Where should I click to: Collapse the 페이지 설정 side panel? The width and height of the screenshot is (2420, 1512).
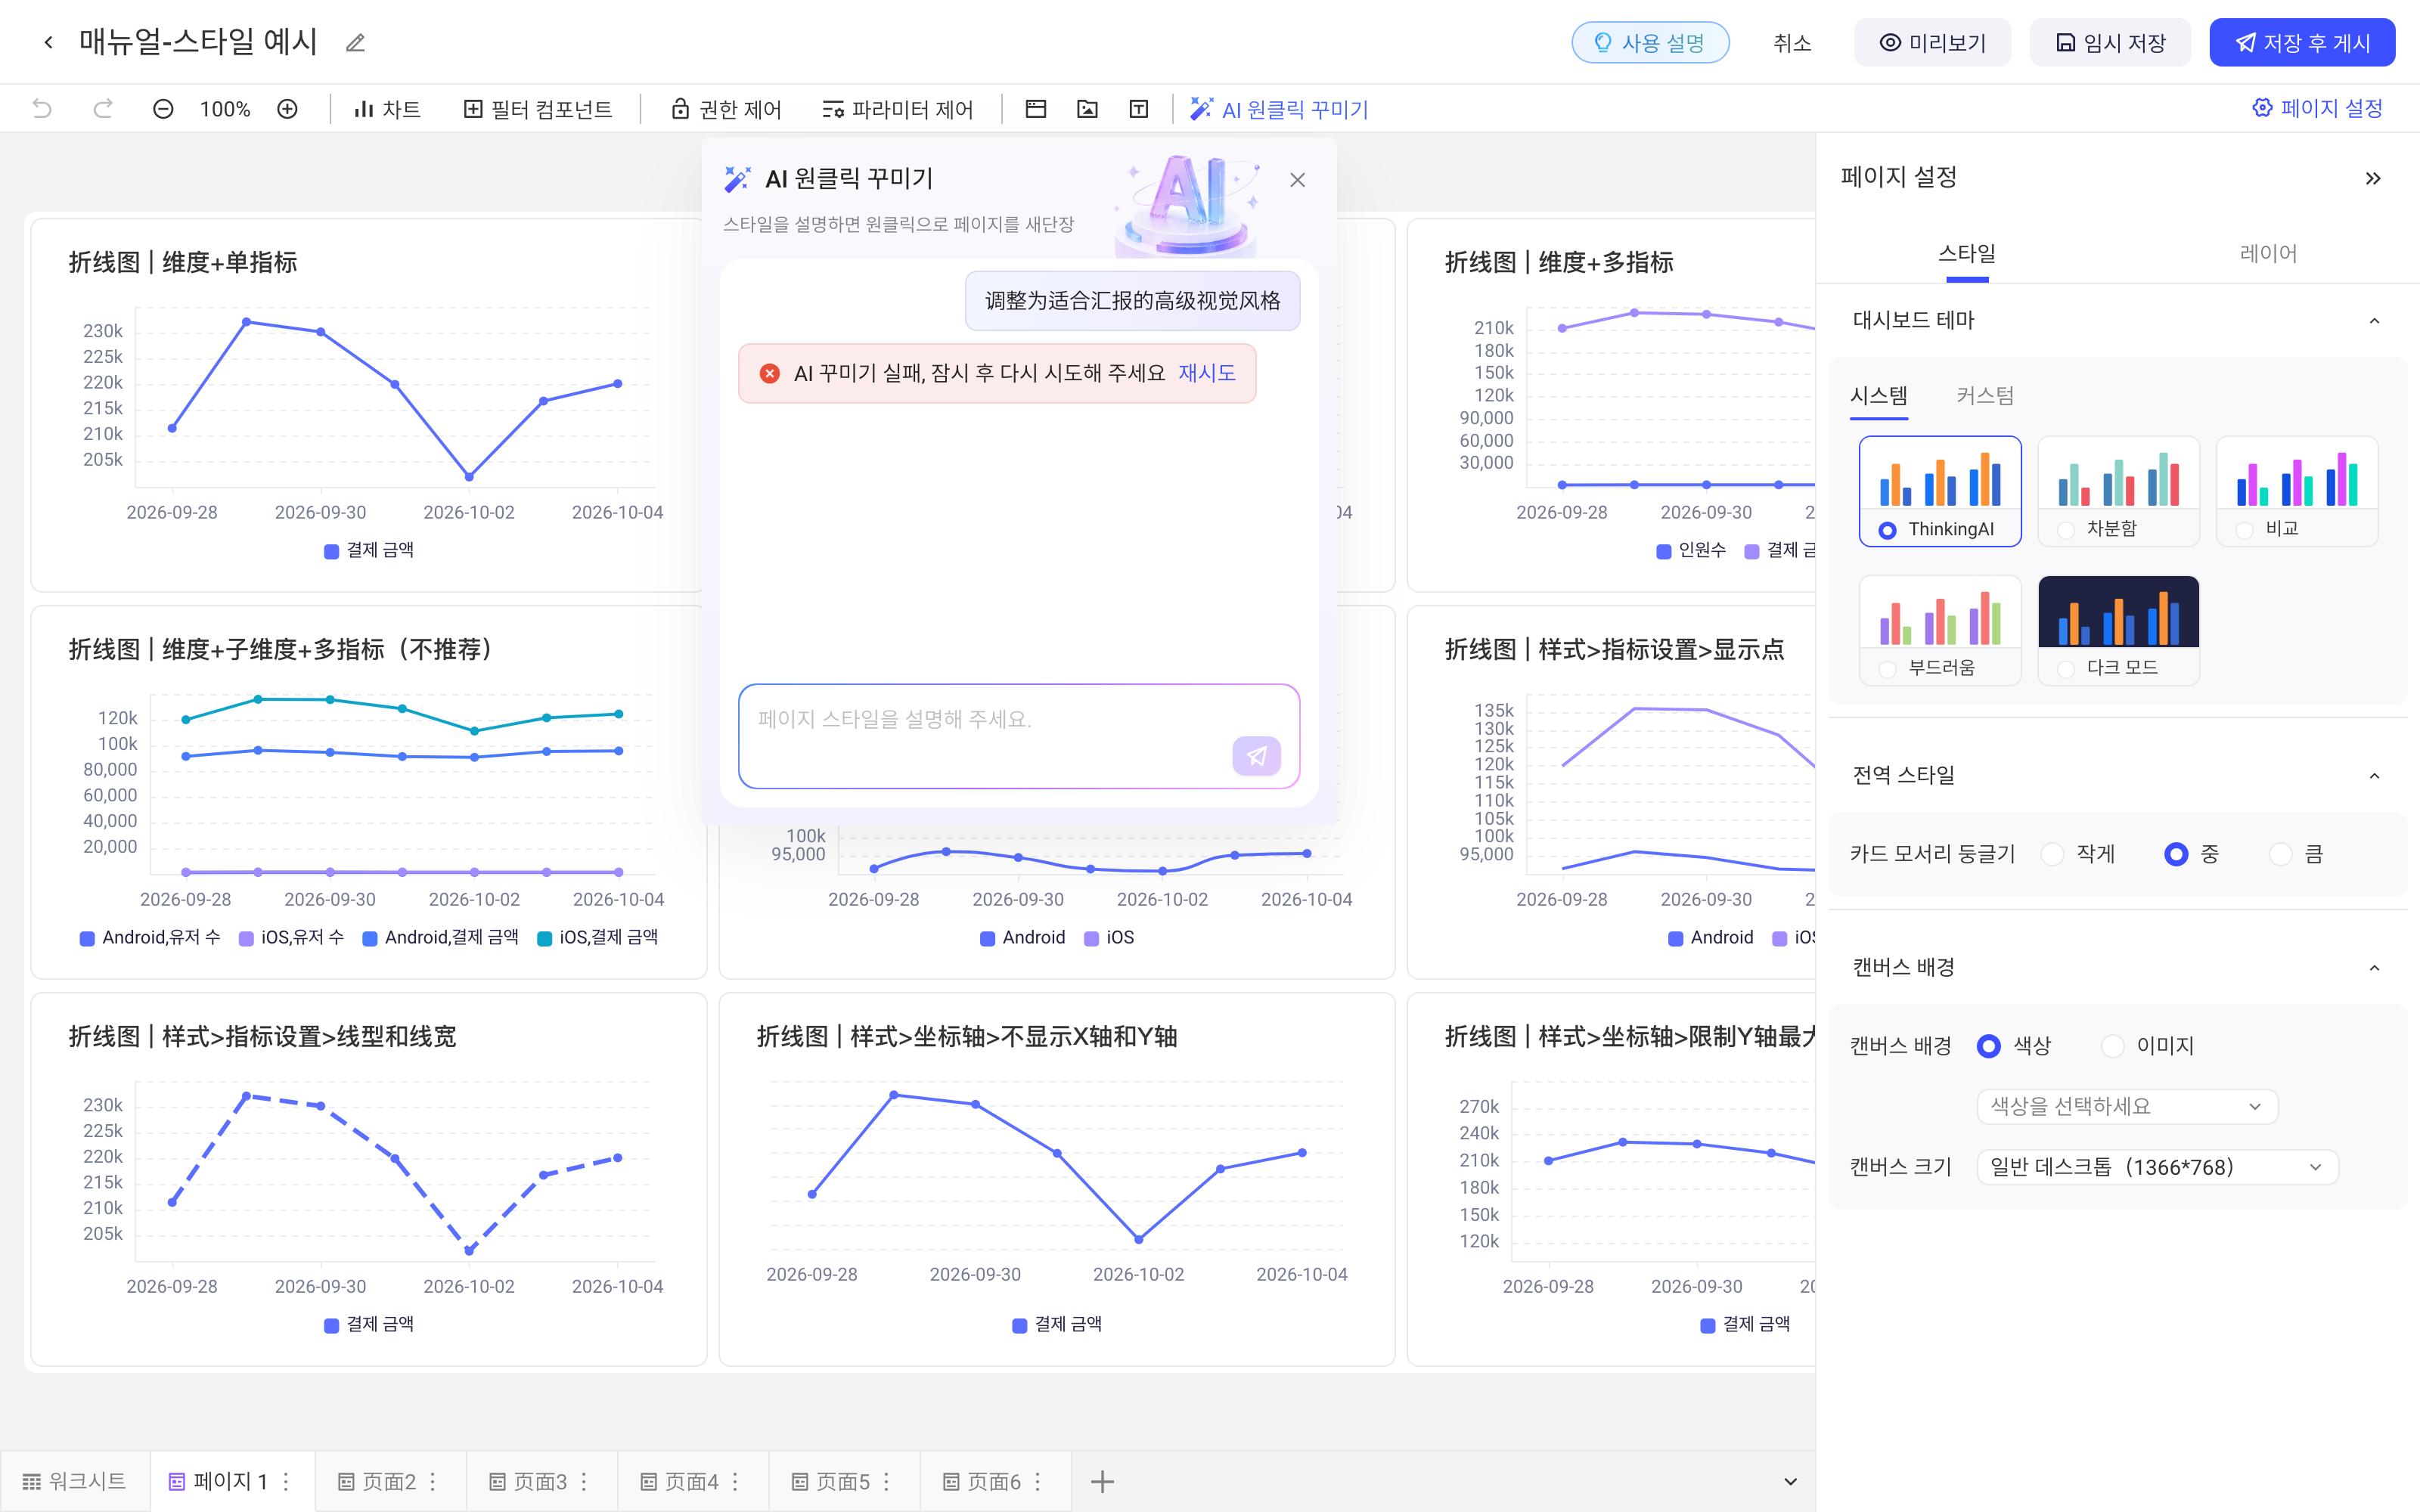point(2373,179)
